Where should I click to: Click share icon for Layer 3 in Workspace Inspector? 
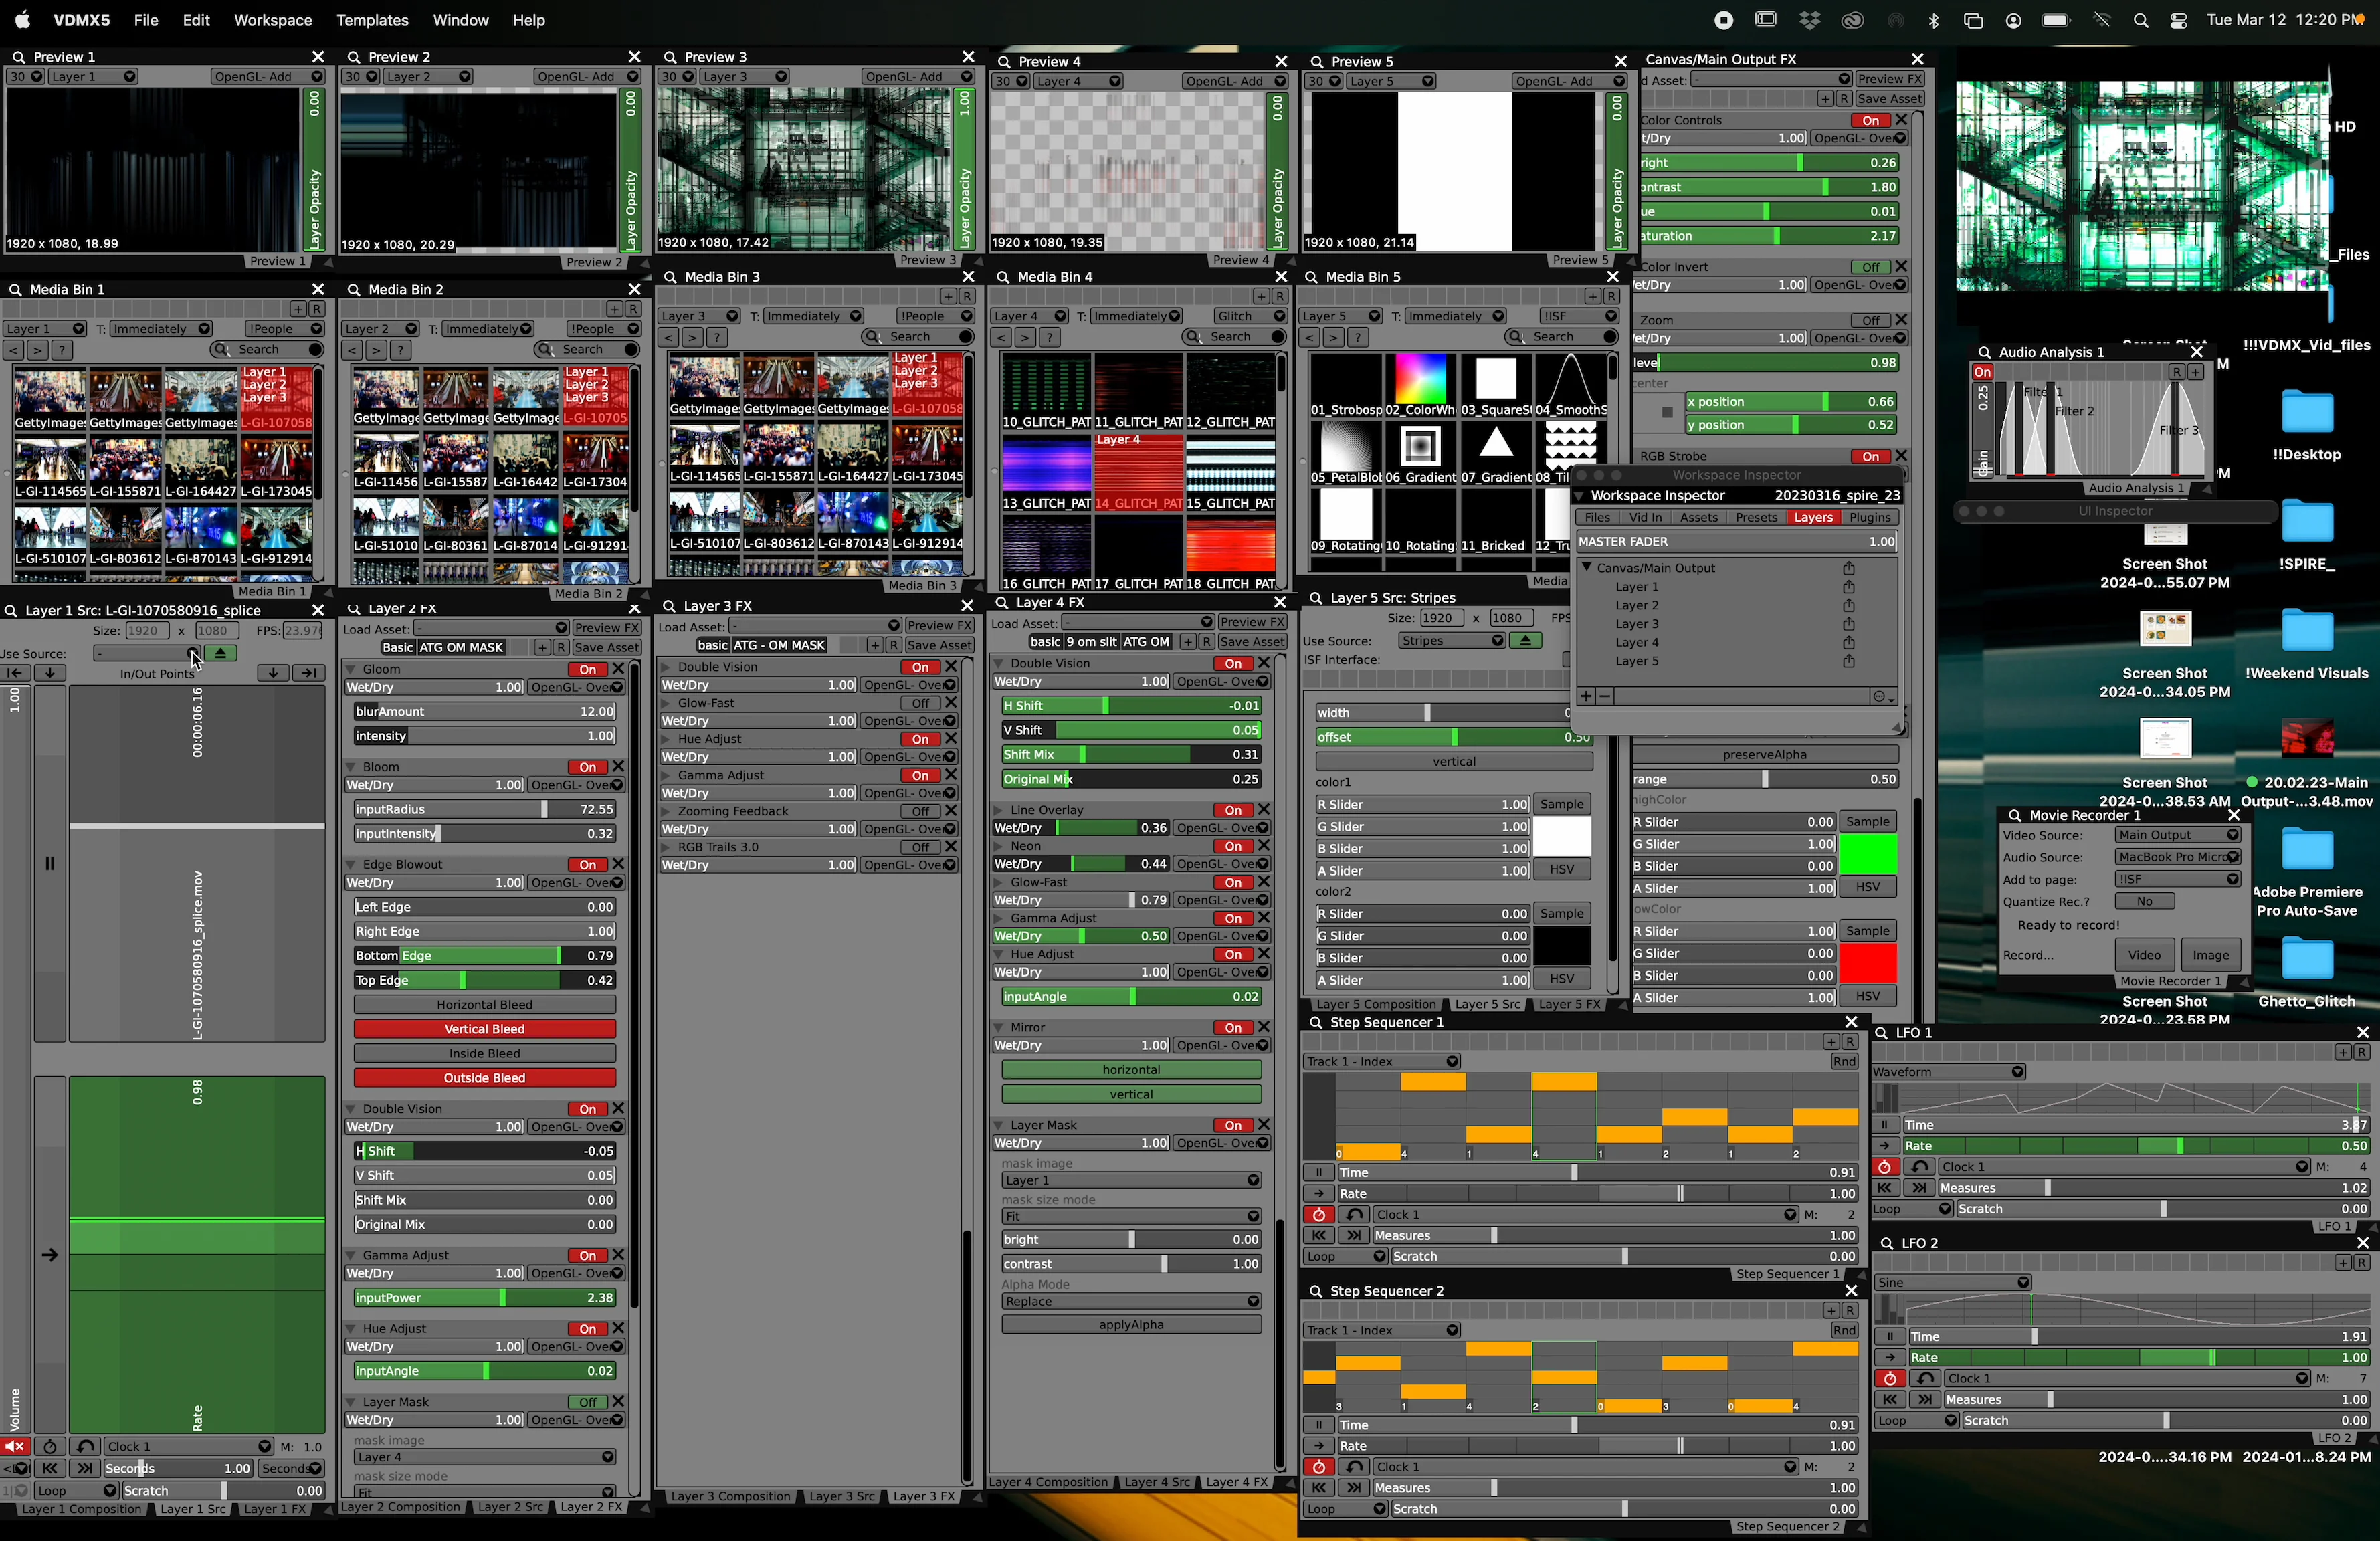tap(1849, 624)
